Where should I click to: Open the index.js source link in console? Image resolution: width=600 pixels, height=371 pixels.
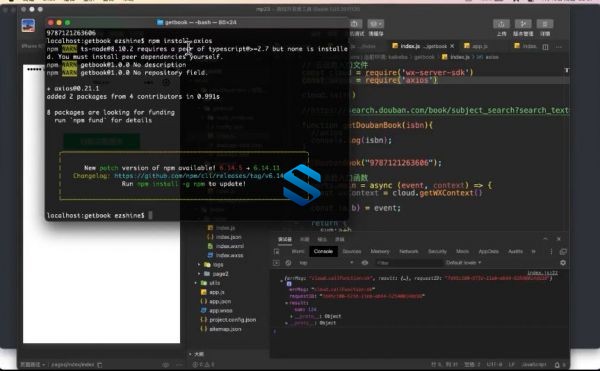543,273
